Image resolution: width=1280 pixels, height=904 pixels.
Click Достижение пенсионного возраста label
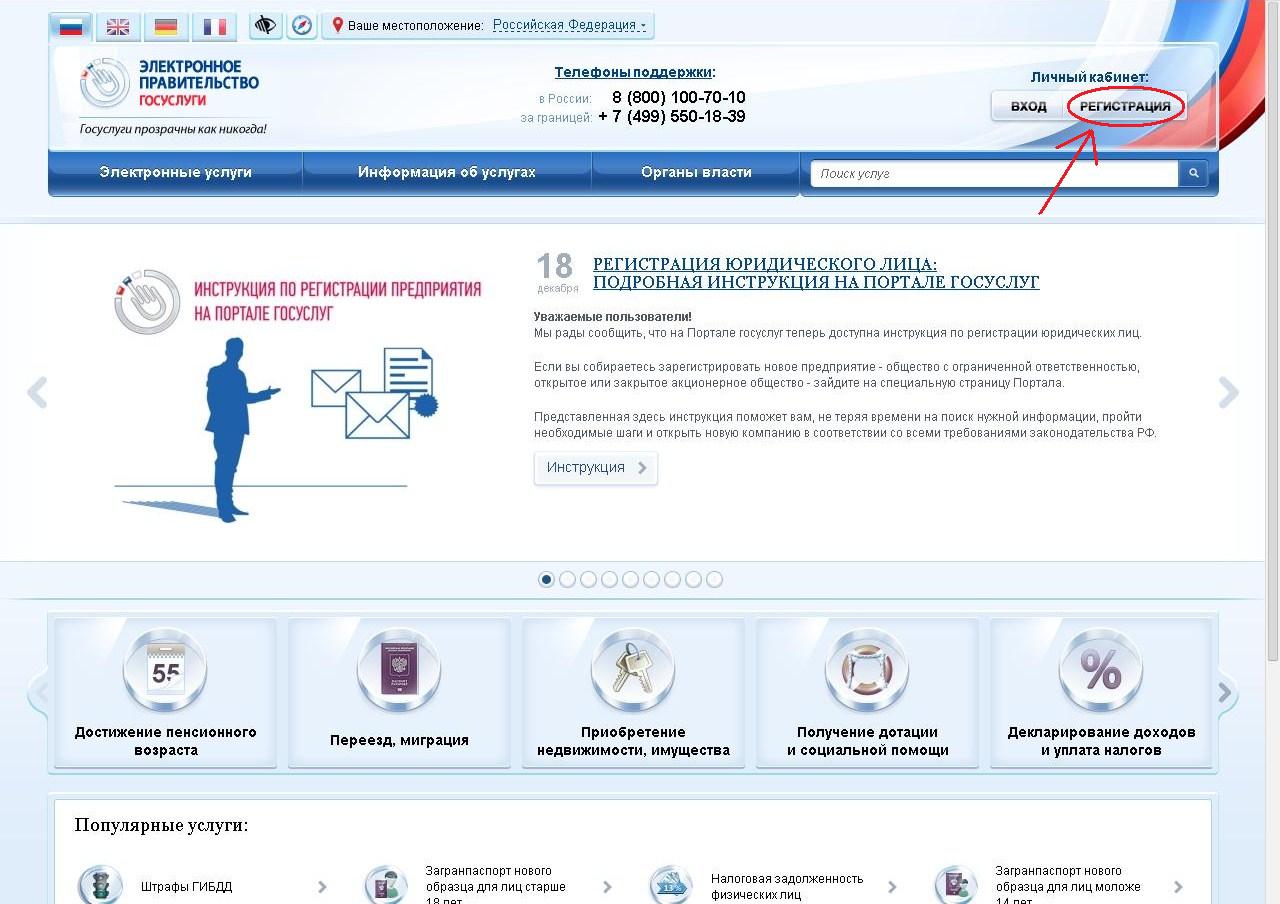point(165,741)
